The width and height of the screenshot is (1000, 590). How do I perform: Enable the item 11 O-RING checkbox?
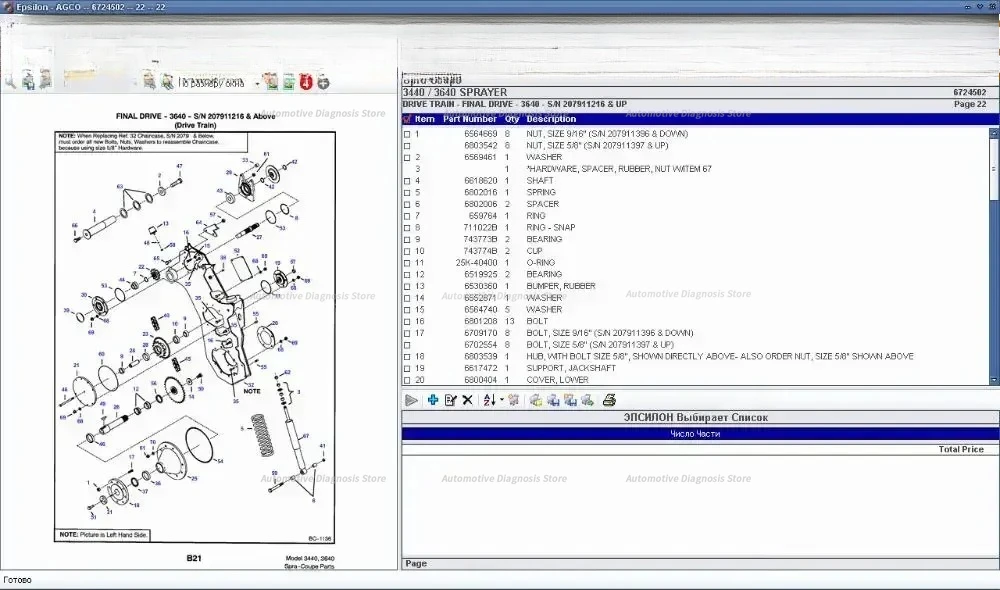coord(407,263)
